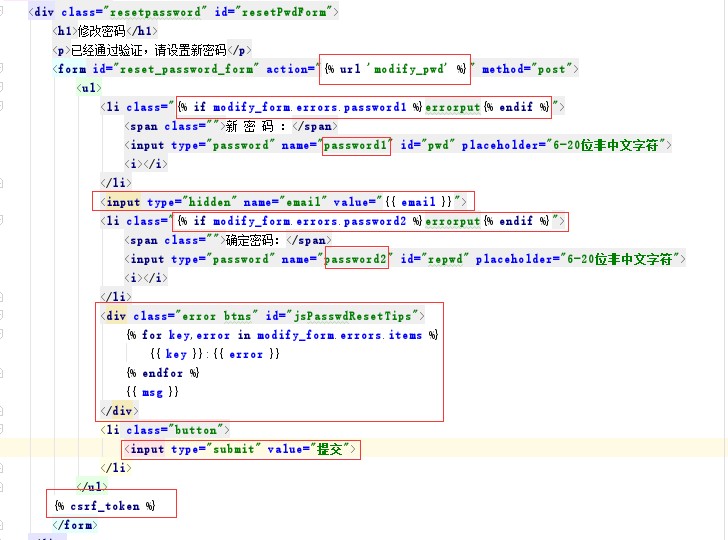Click the for key,error in modify_form.errors.items line
The image size is (728, 540).
coord(282,335)
